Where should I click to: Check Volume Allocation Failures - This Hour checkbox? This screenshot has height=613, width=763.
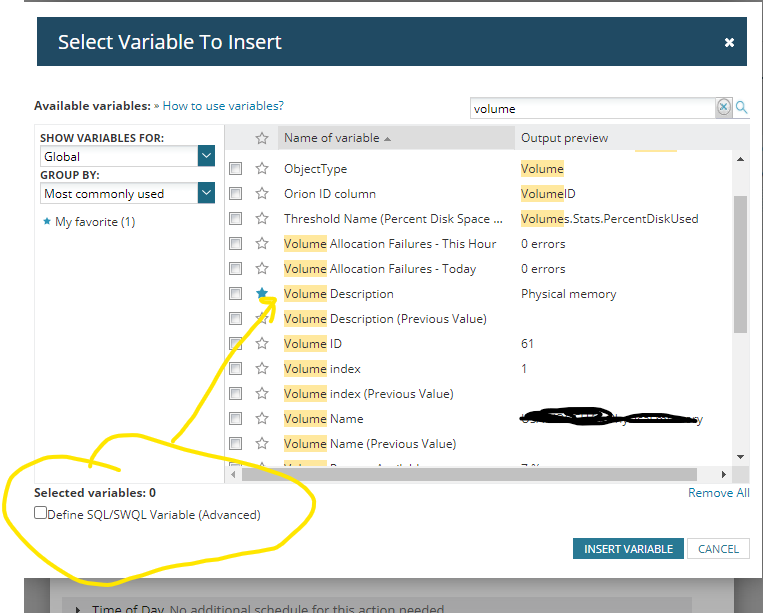point(236,243)
